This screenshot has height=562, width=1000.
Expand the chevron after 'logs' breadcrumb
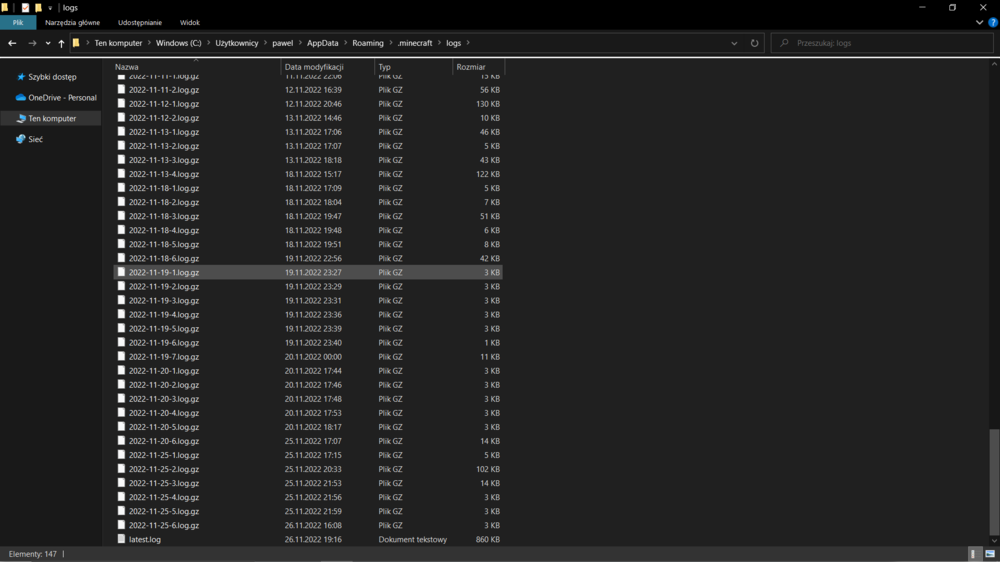tap(468, 43)
